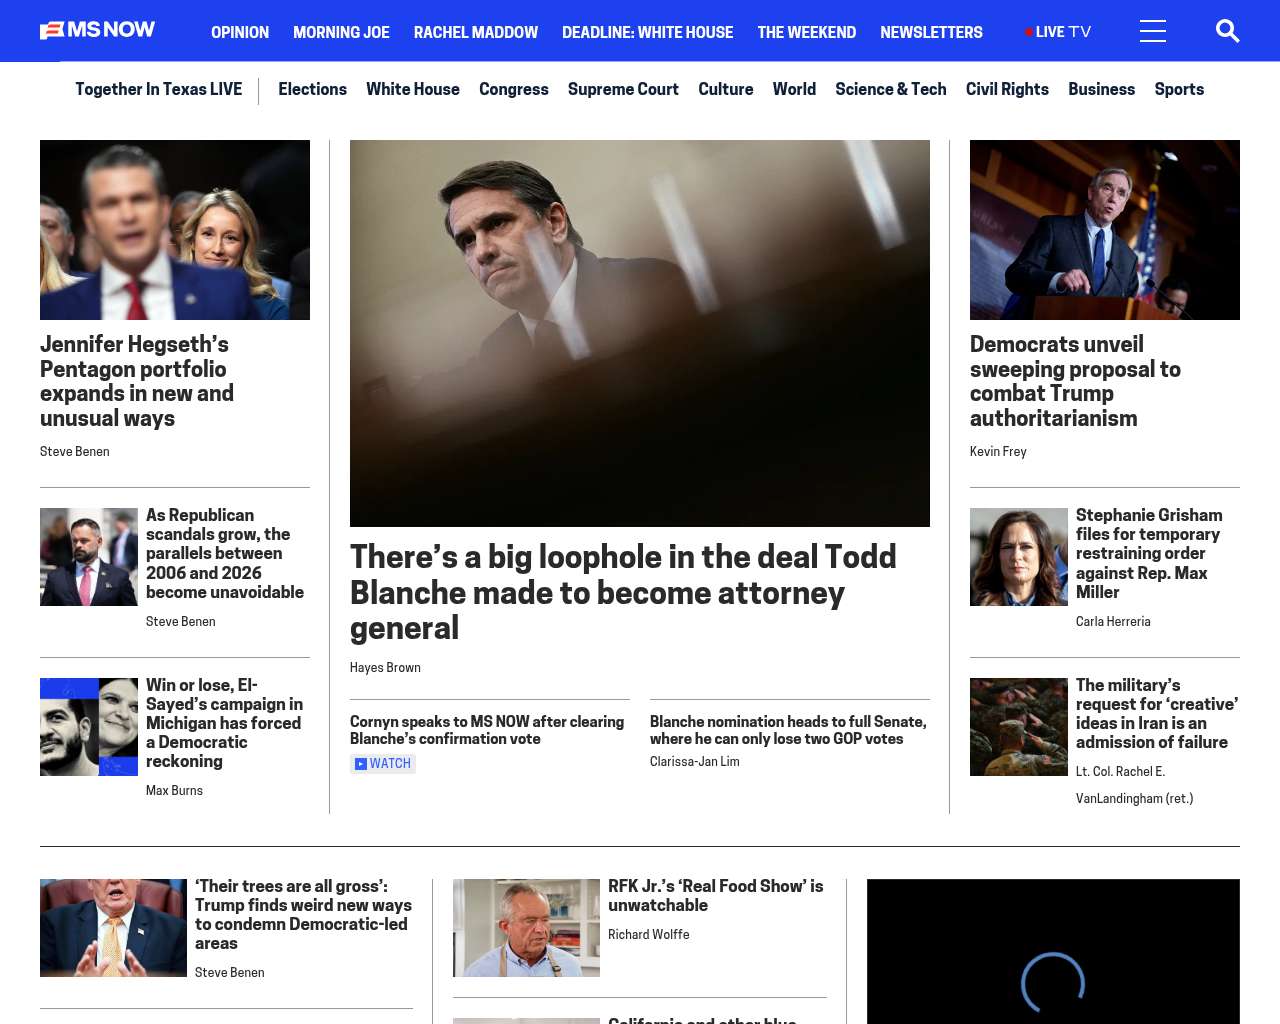
Task: View author Lt. Col. Rachel E. VanLandingham
Action: 1135,785
